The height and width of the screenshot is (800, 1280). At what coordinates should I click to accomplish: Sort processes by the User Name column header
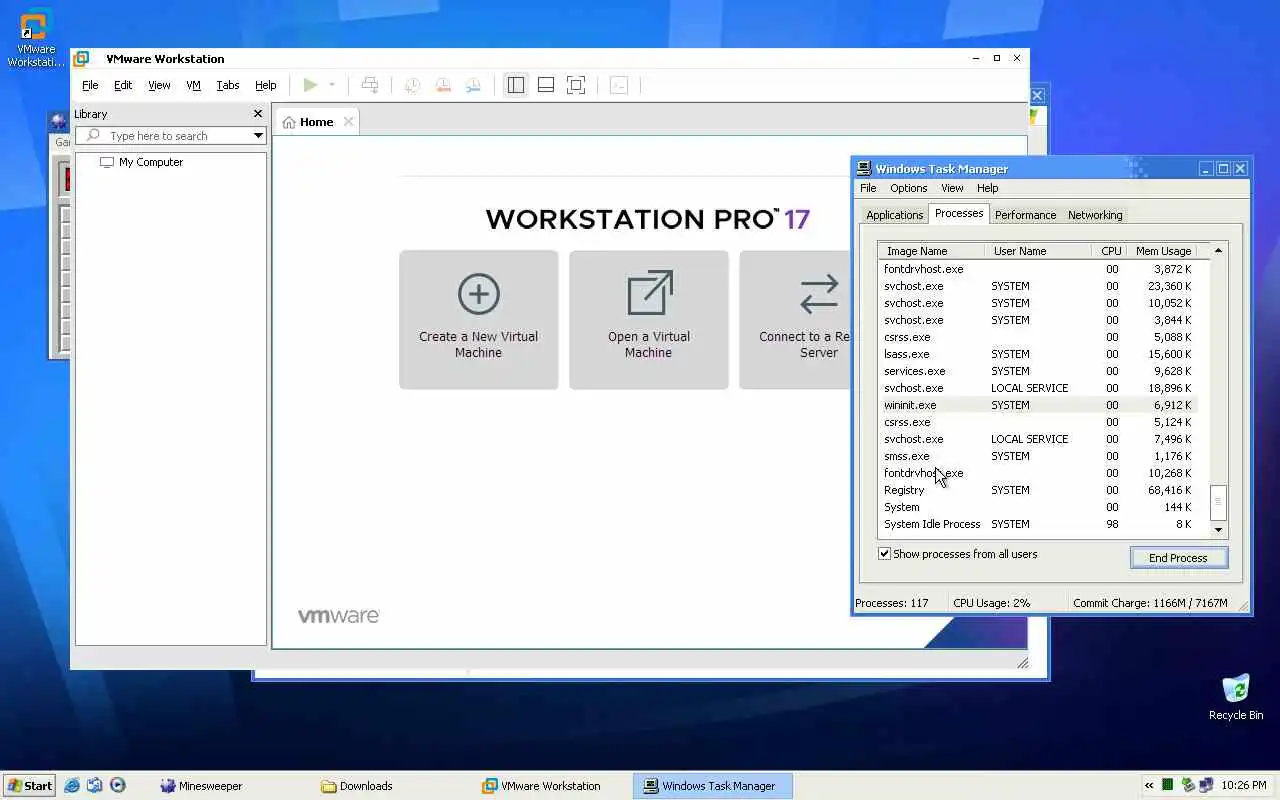pyautogui.click(x=1038, y=251)
